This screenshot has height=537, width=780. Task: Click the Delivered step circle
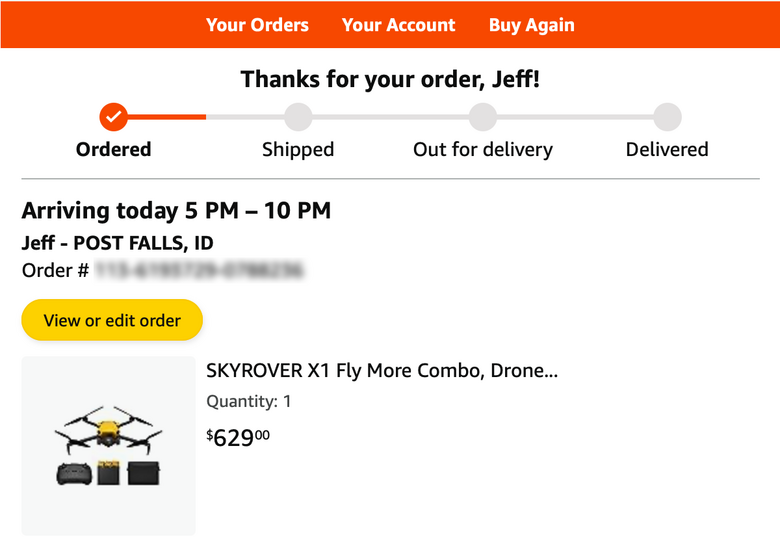(x=667, y=117)
